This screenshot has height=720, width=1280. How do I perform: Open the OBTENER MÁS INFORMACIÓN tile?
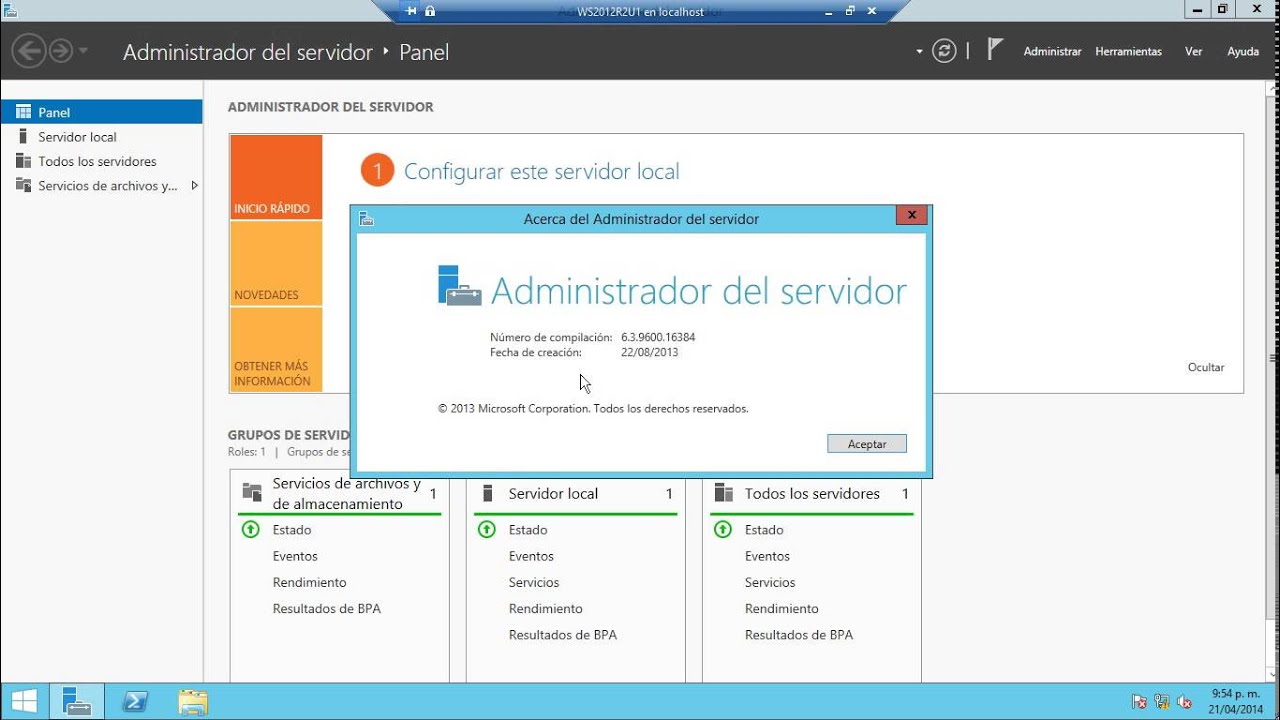tap(276, 350)
